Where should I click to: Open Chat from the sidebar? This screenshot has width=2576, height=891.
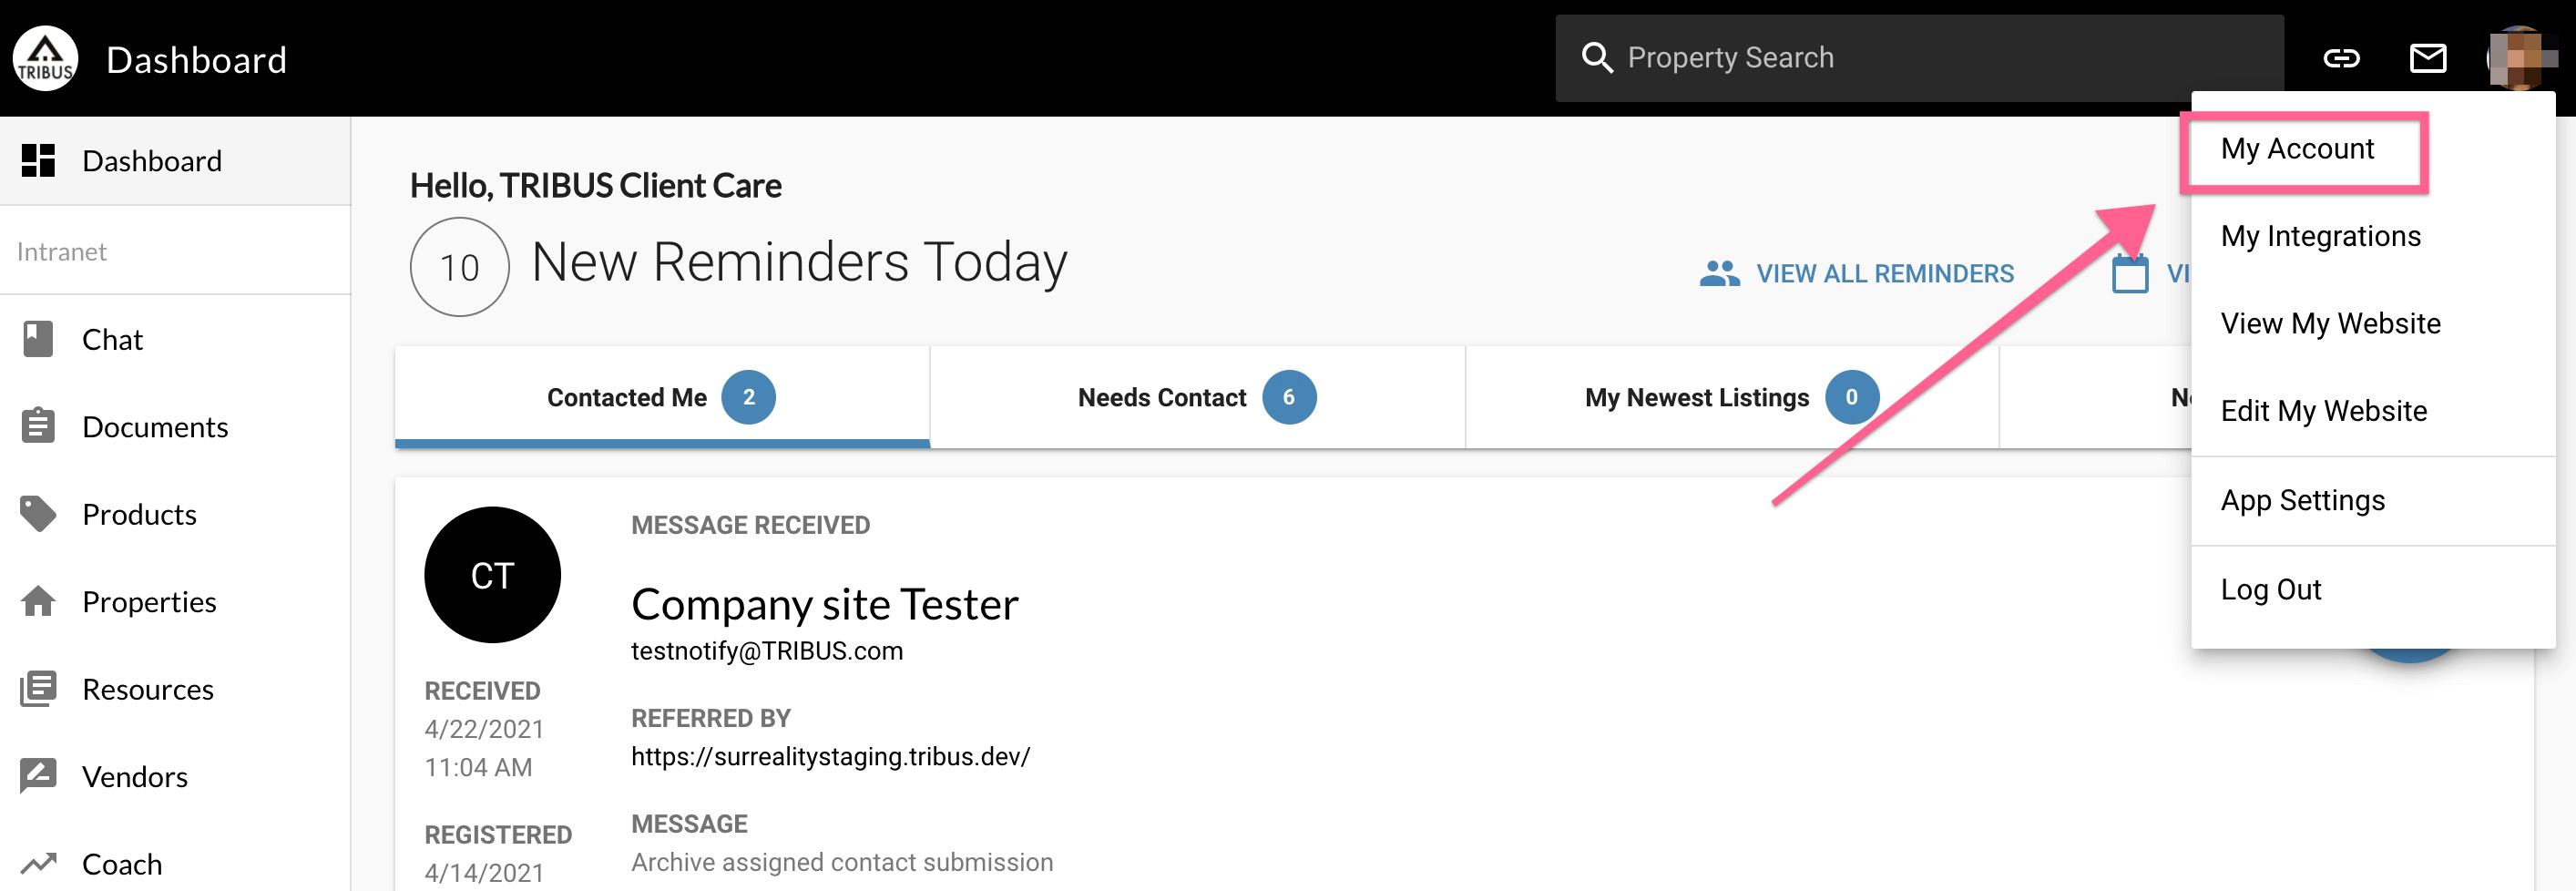[112, 340]
